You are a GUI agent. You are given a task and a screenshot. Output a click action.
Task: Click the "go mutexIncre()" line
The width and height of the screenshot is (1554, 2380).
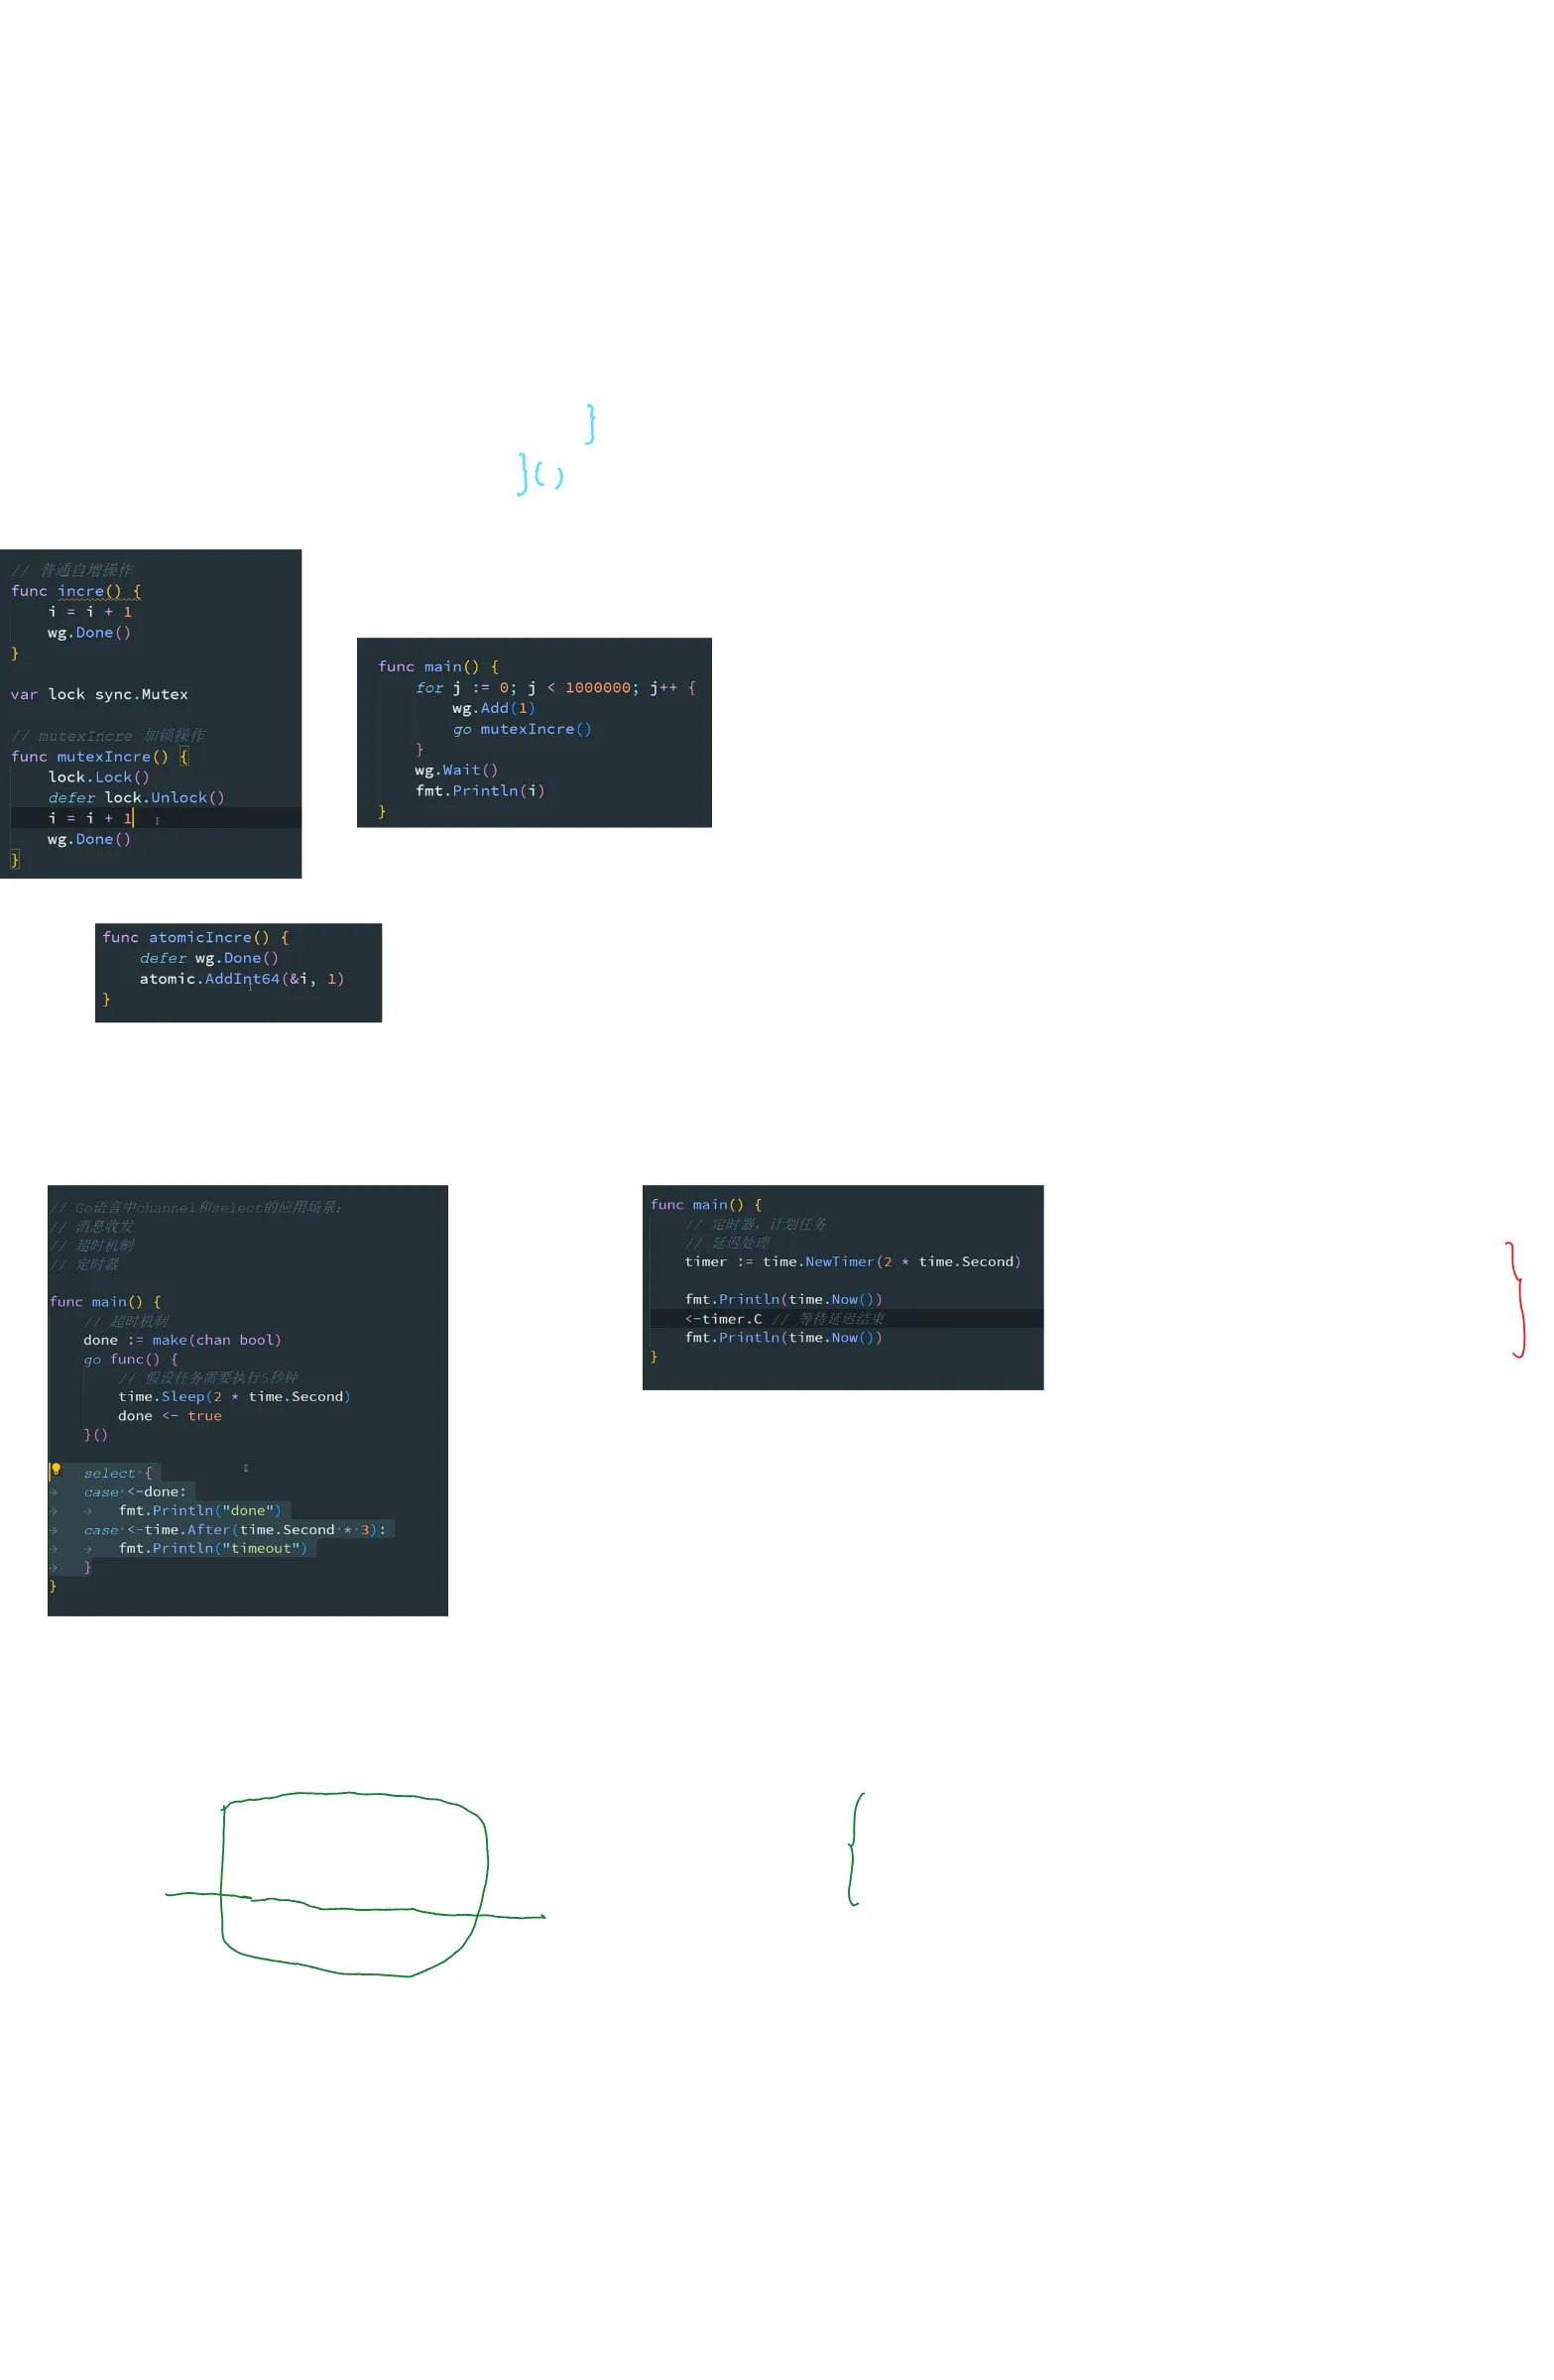pos(522,729)
